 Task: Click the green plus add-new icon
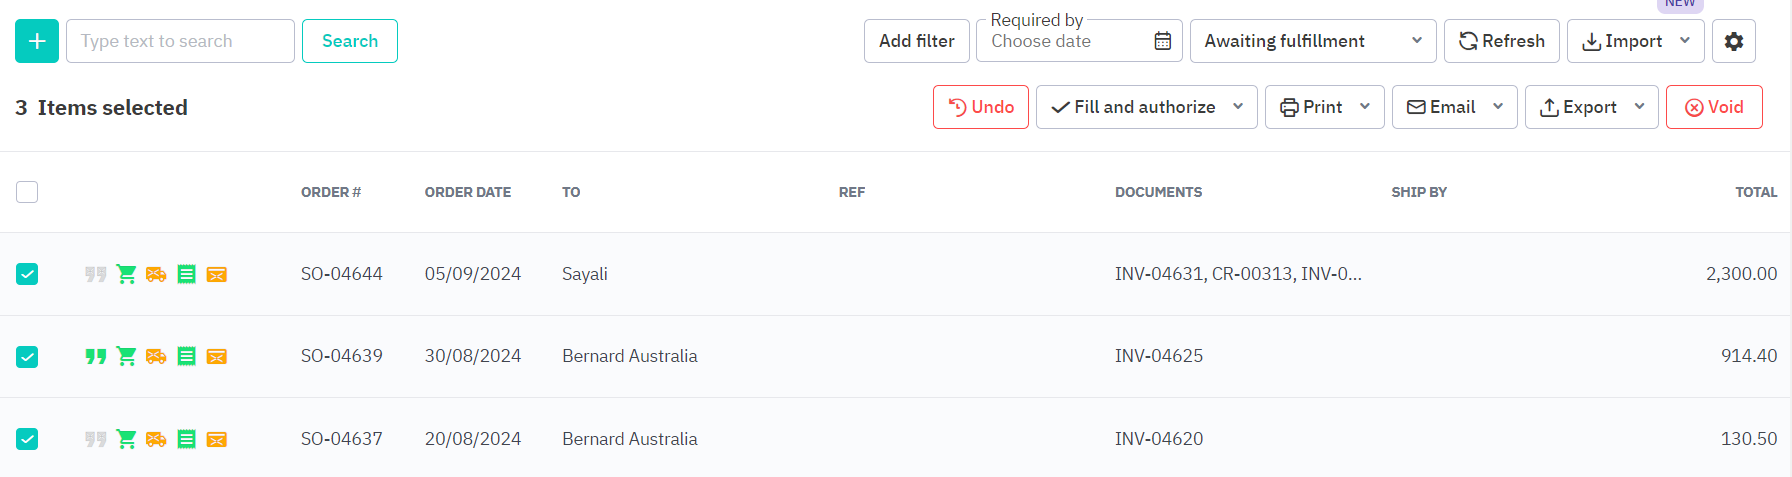click(x=37, y=41)
